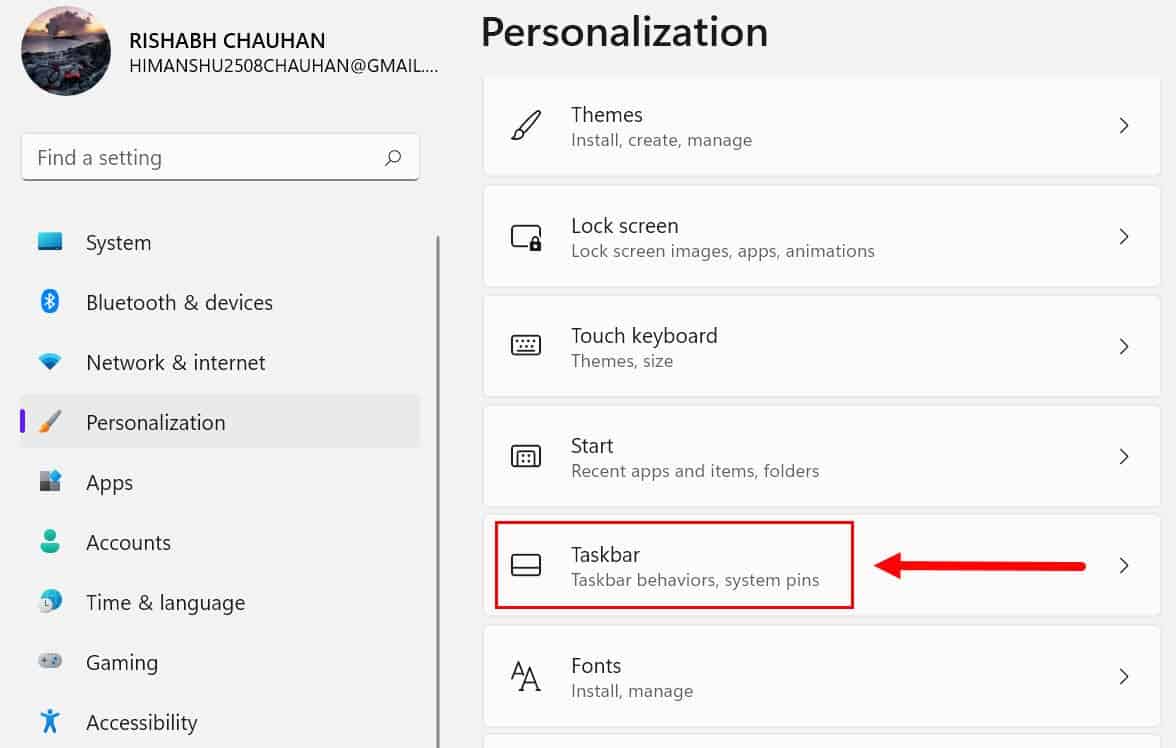This screenshot has width=1176, height=748.
Task: Click the System monitor icon in sidebar
Action: click(x=50, y=242)
